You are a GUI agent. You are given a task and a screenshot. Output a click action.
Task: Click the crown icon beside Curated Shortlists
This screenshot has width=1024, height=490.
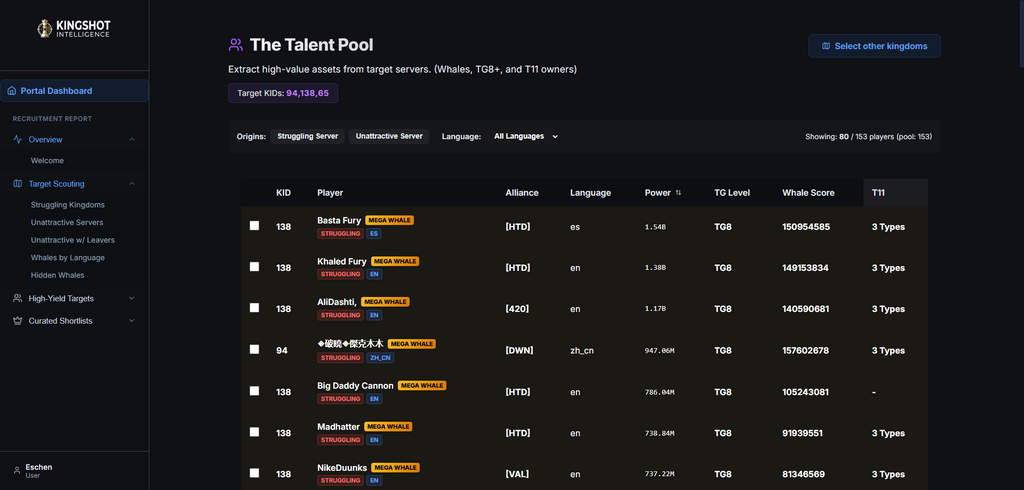pyautogui.click(x=18, y=321)
